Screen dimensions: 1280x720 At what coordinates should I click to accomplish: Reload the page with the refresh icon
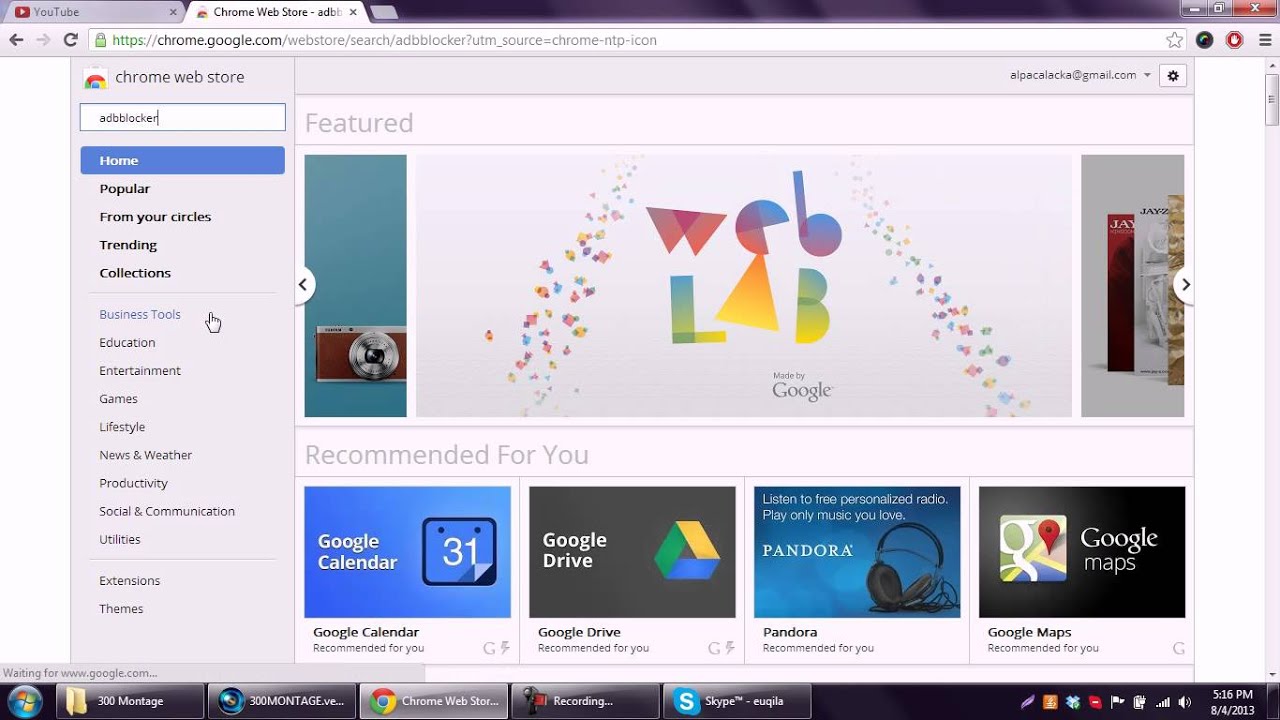70,40
